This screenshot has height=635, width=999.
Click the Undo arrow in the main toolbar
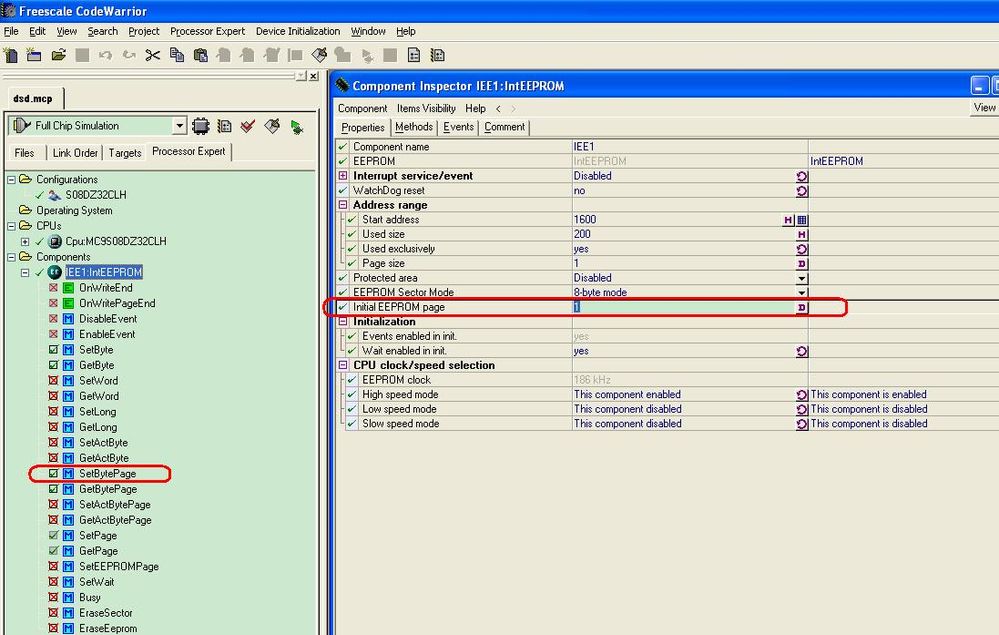click(x=105, y=55)
